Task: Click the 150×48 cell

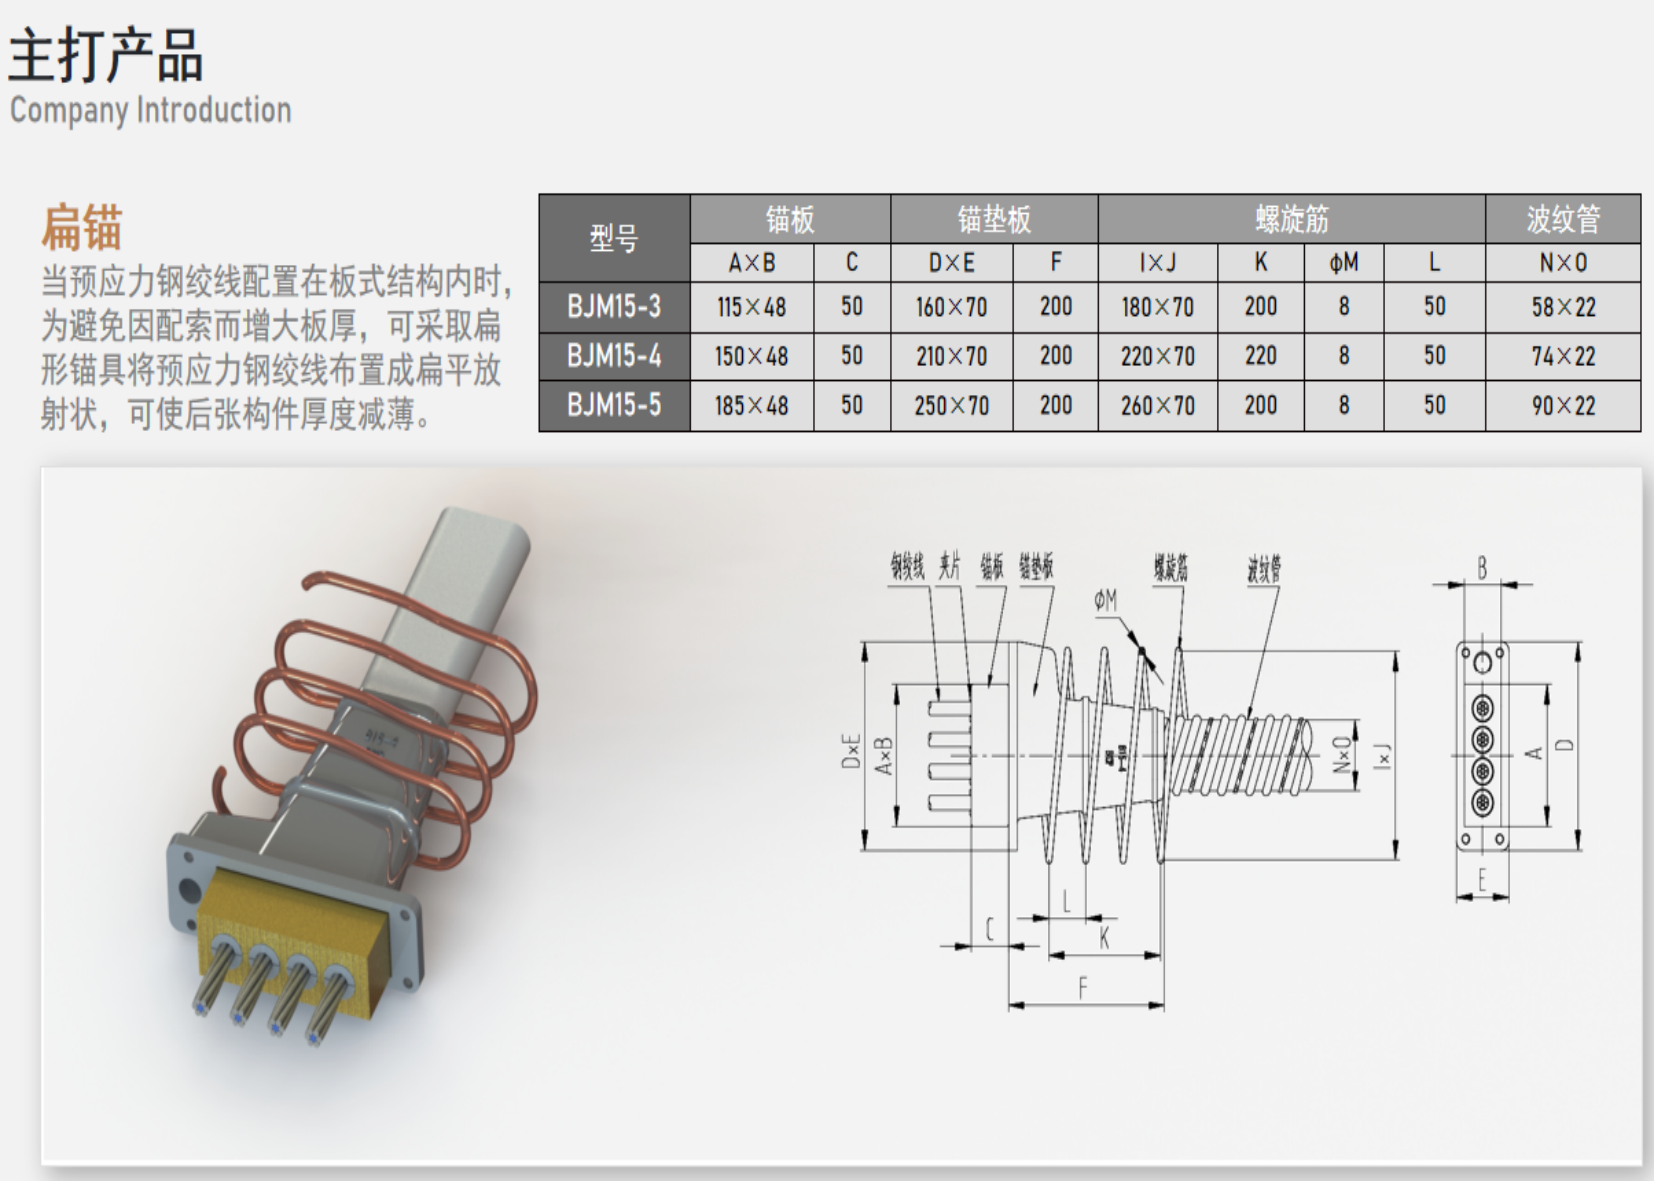Action: point(752,356)
